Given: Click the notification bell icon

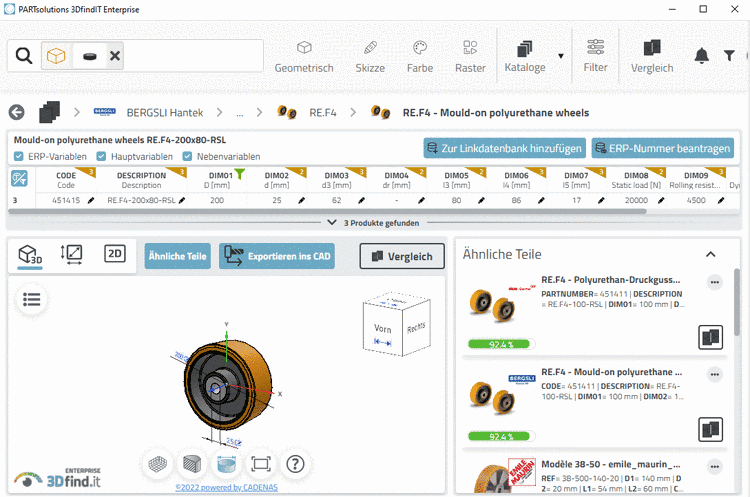Looking at the screenshot, I should 702,55.
